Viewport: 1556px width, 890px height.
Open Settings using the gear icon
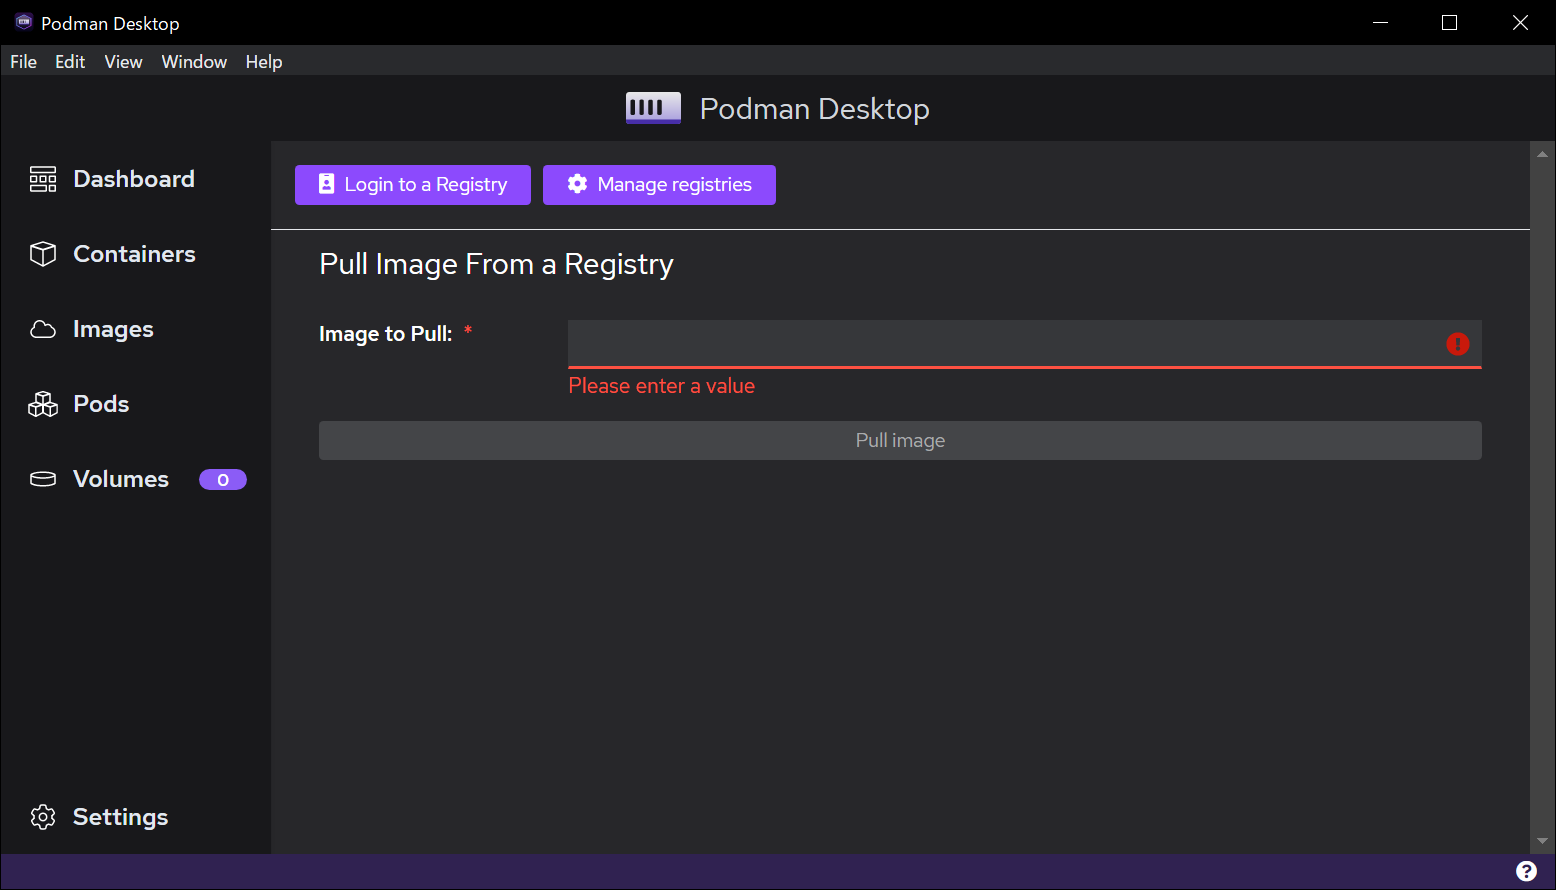click(x=43, y=817)
